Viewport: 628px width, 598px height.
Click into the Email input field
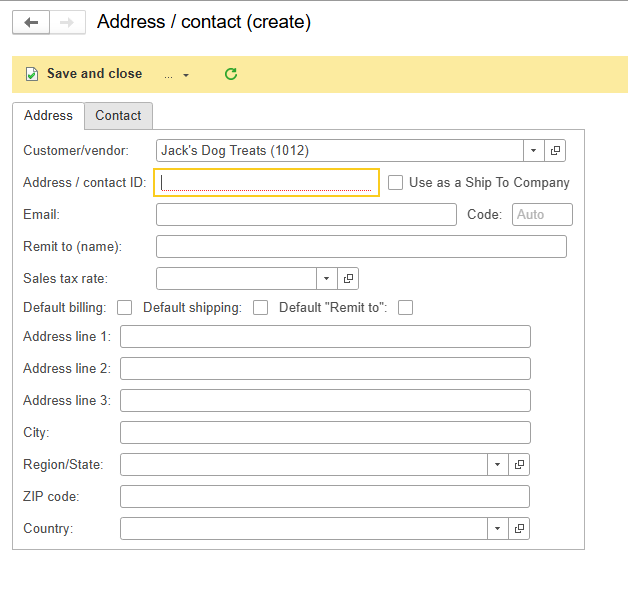[306, 215]
